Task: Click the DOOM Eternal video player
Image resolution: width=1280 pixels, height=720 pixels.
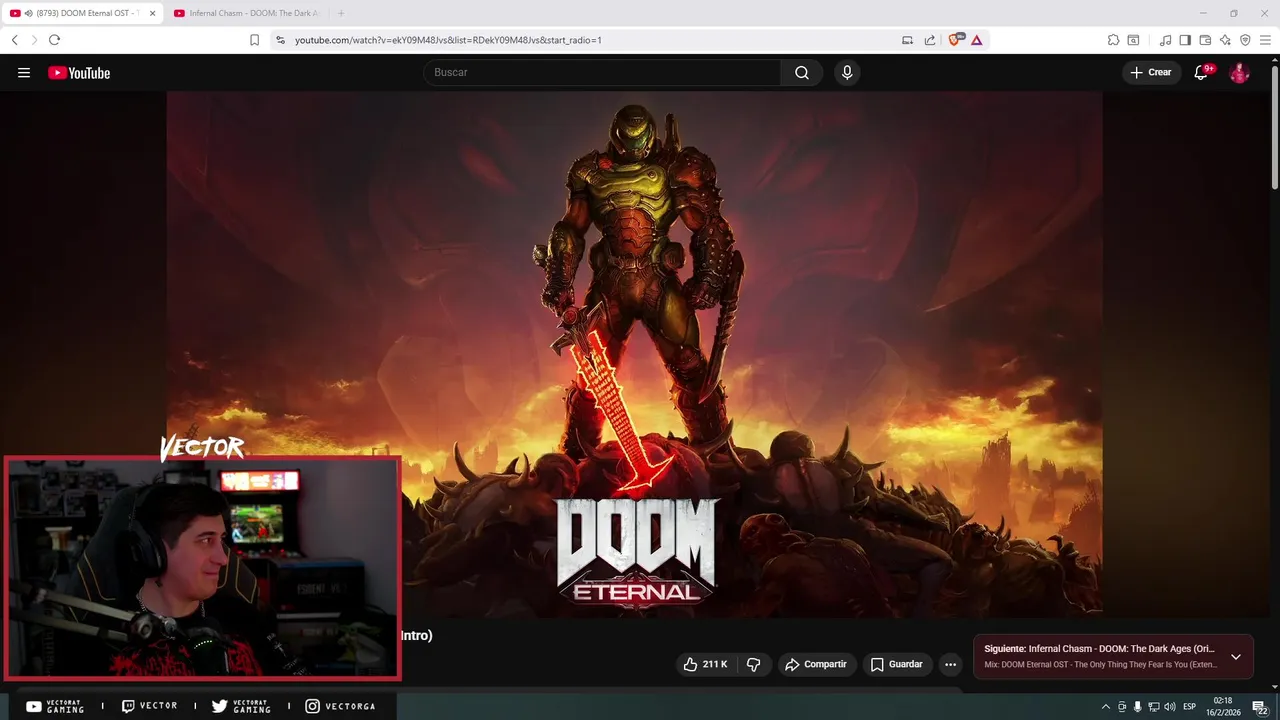Action: tap(635, 354)
